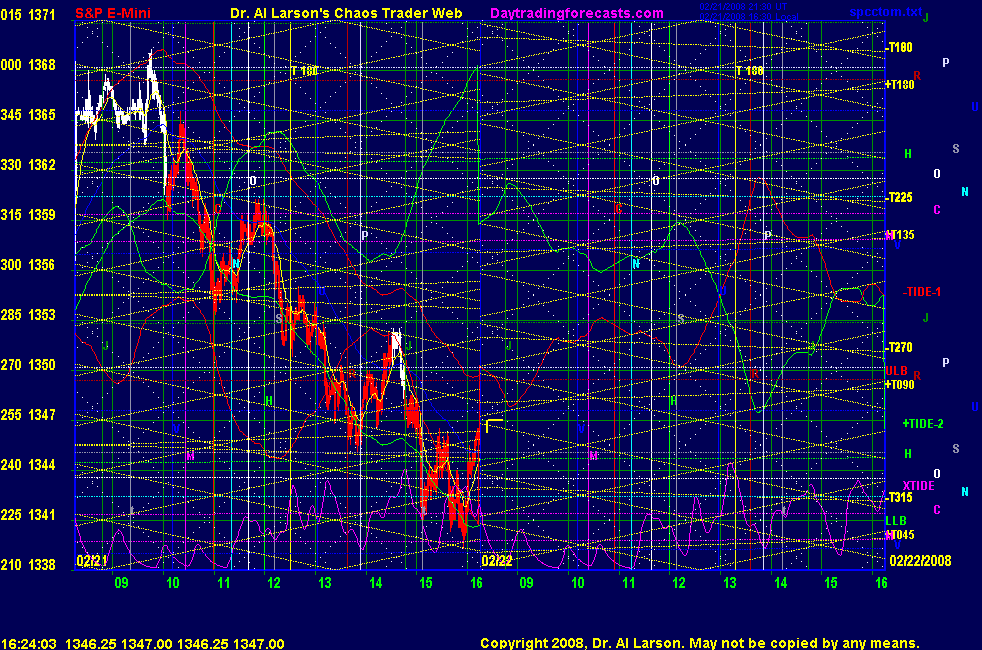Select the "015 1371" price axis label

coord(28,14)
